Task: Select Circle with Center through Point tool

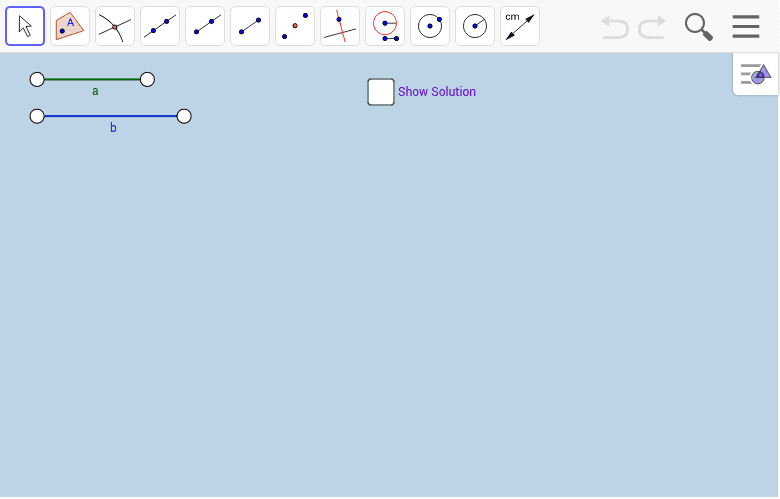Action: point(430,26)
